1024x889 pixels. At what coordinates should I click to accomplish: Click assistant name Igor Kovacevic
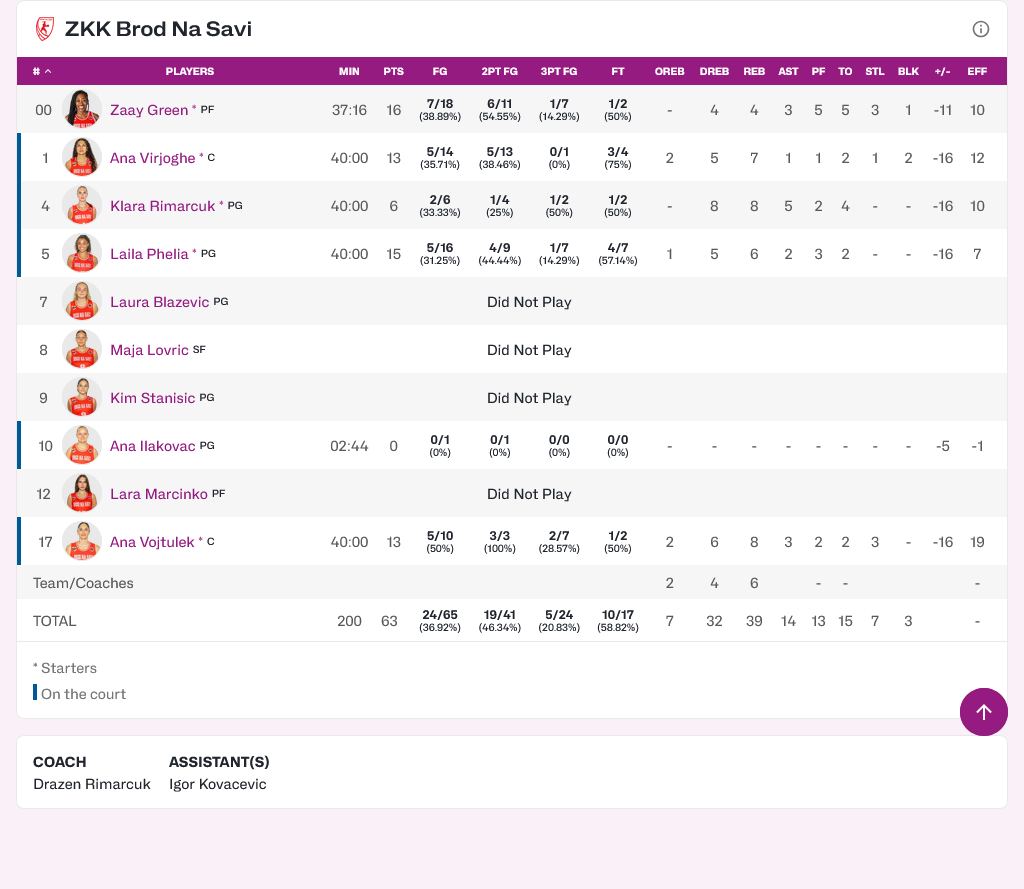pyautogui.click(x=217, y=784)
